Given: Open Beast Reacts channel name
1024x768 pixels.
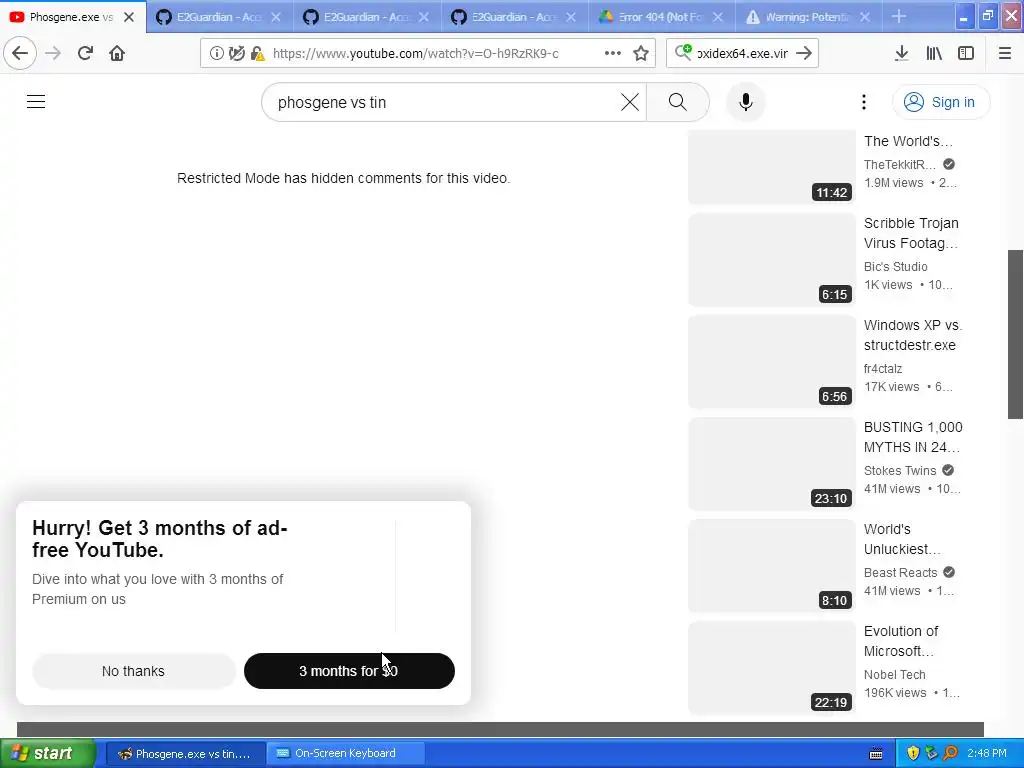Looking at the screenshot, I should pyautogui.click(x=901, y=572).
